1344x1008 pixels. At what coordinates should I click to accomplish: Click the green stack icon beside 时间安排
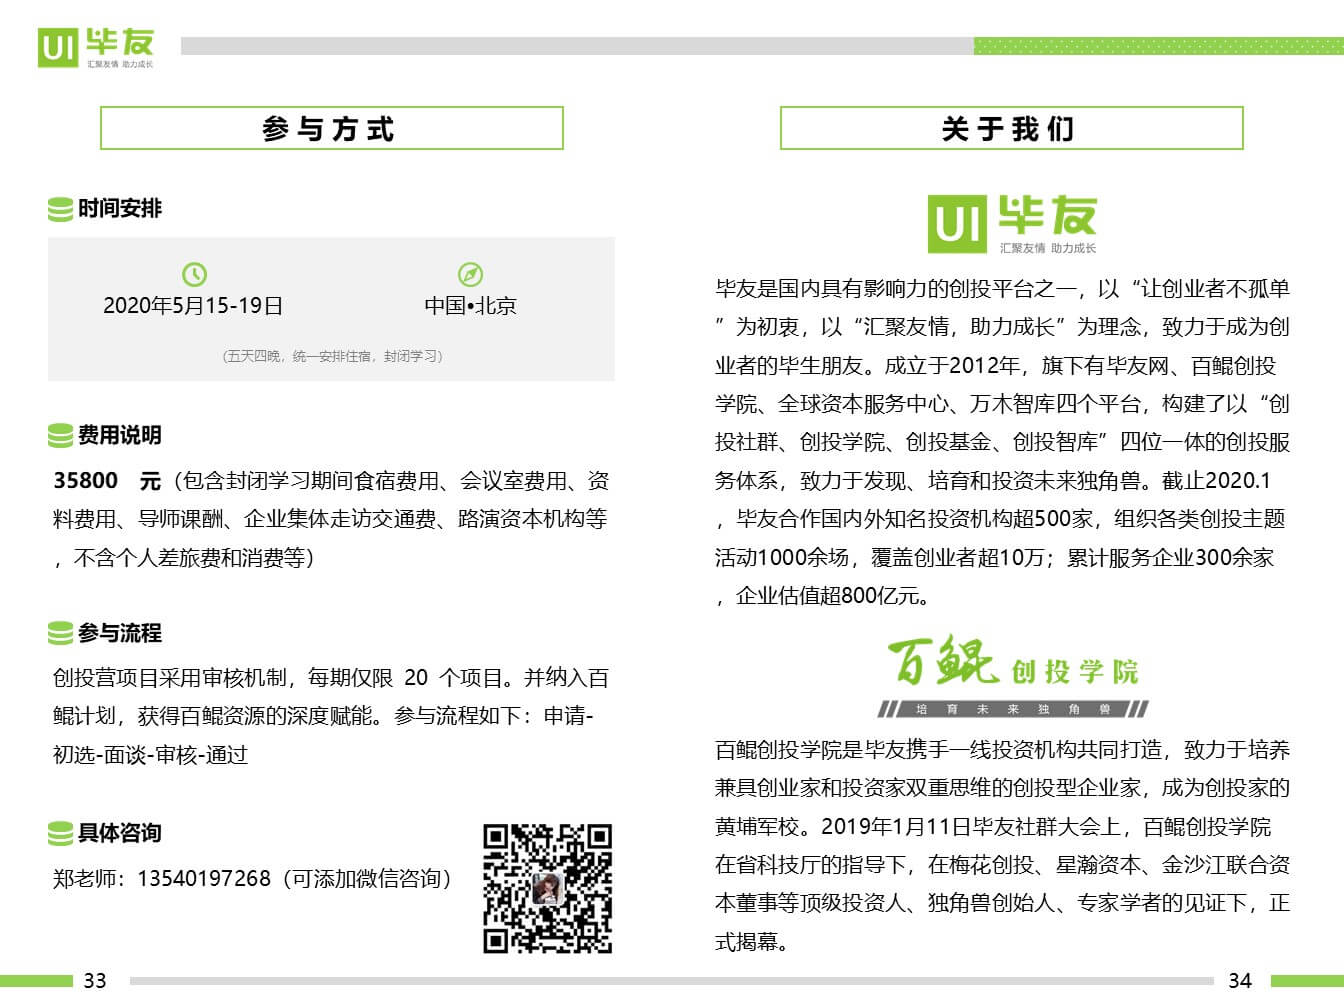(60, 209)
